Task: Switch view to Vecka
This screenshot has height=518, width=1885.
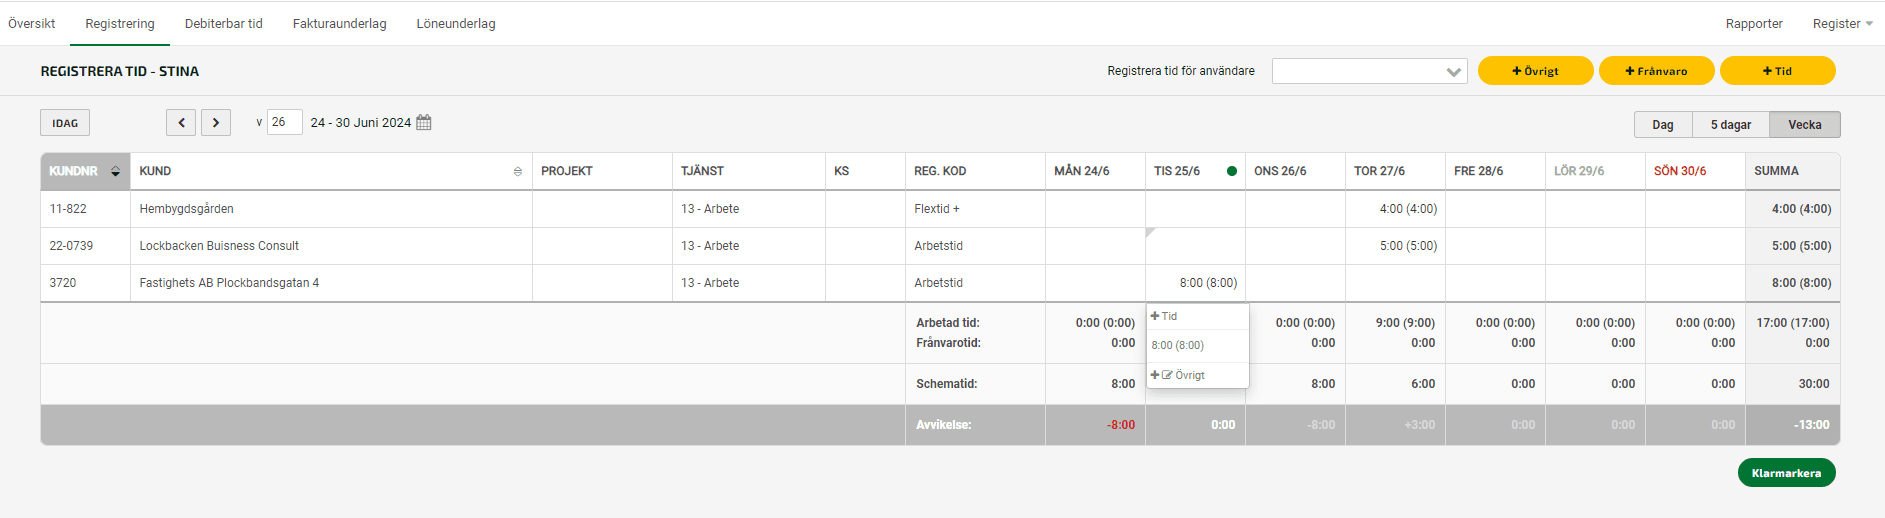Action: click(1804, 125)
